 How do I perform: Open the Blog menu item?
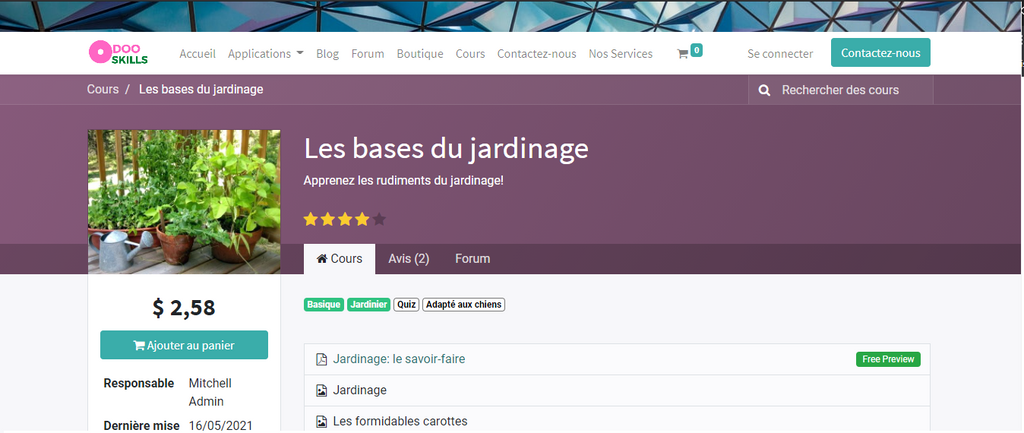327,54
